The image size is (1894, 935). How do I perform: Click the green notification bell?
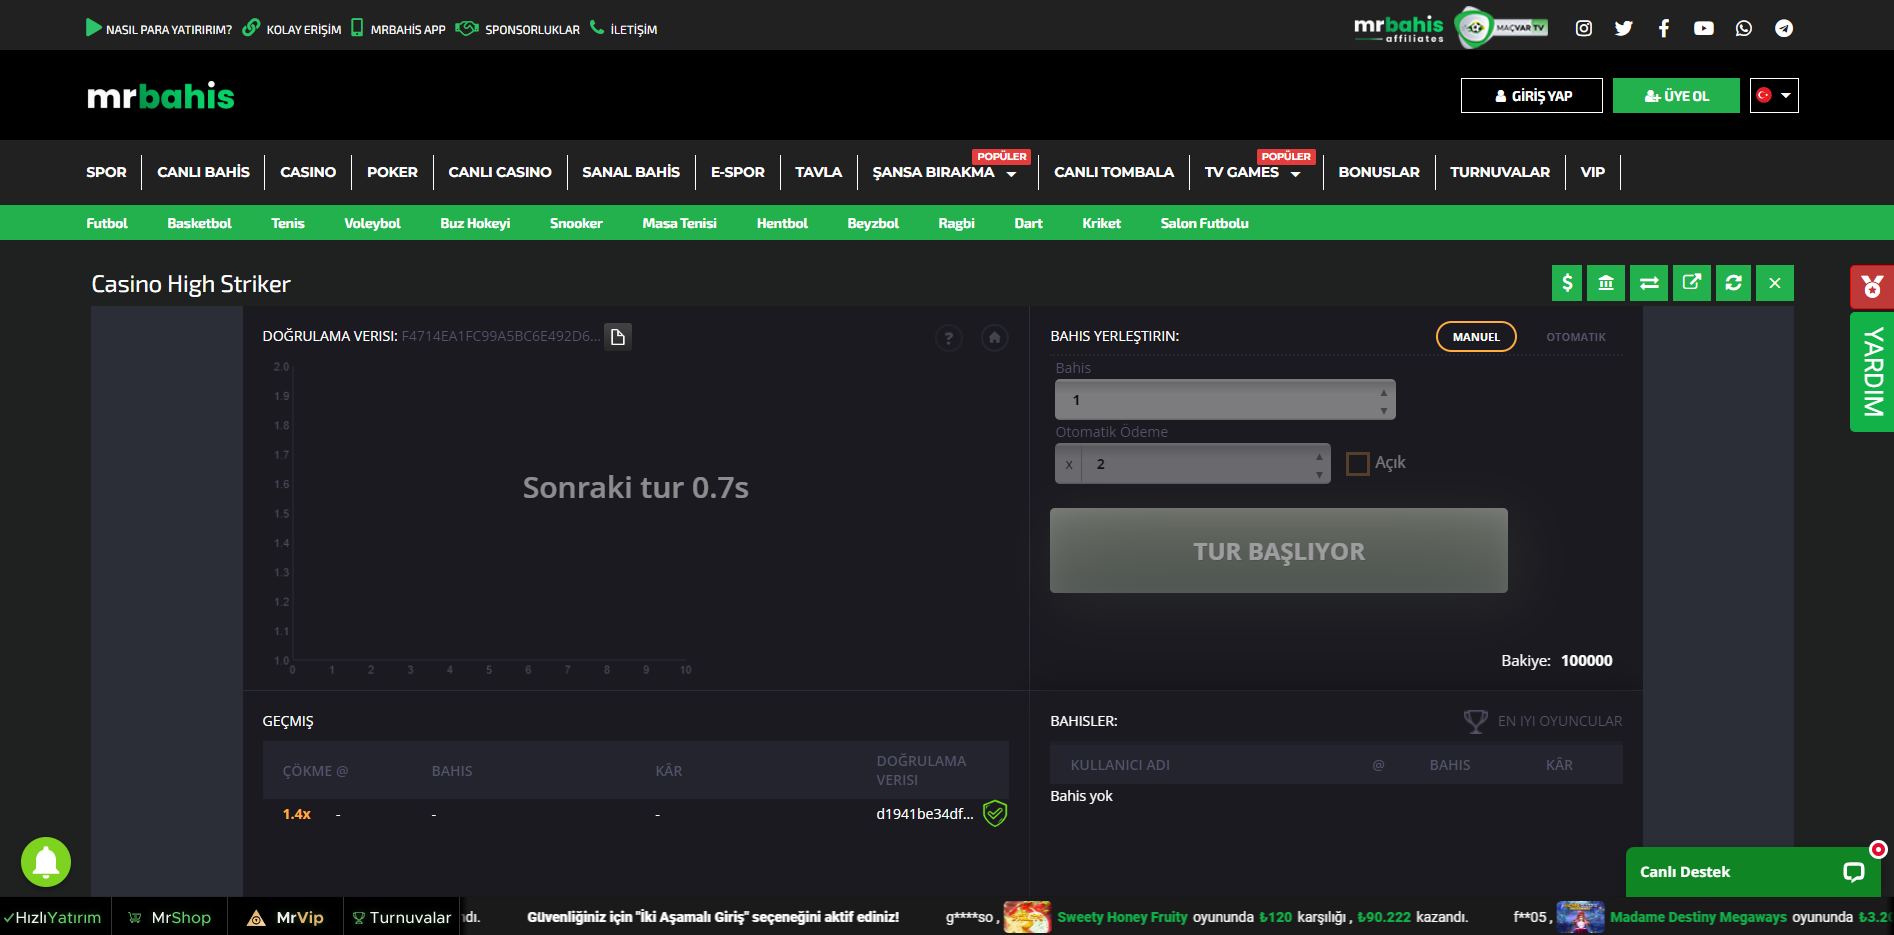pos(46,862)
